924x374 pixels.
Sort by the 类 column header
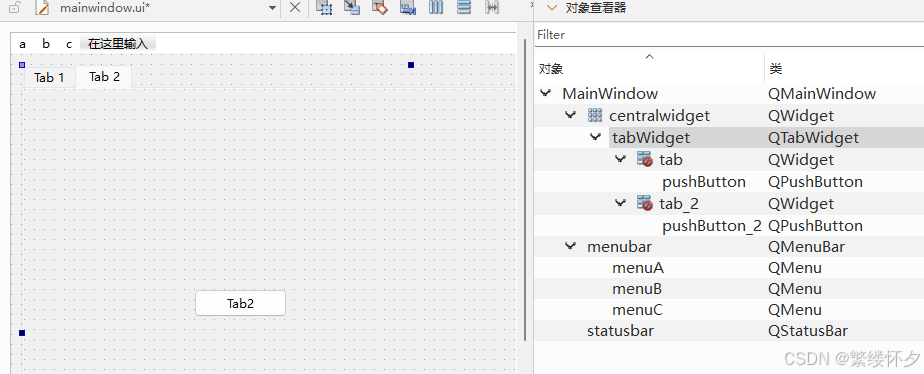pyautogui.click(x=844, y=69)
